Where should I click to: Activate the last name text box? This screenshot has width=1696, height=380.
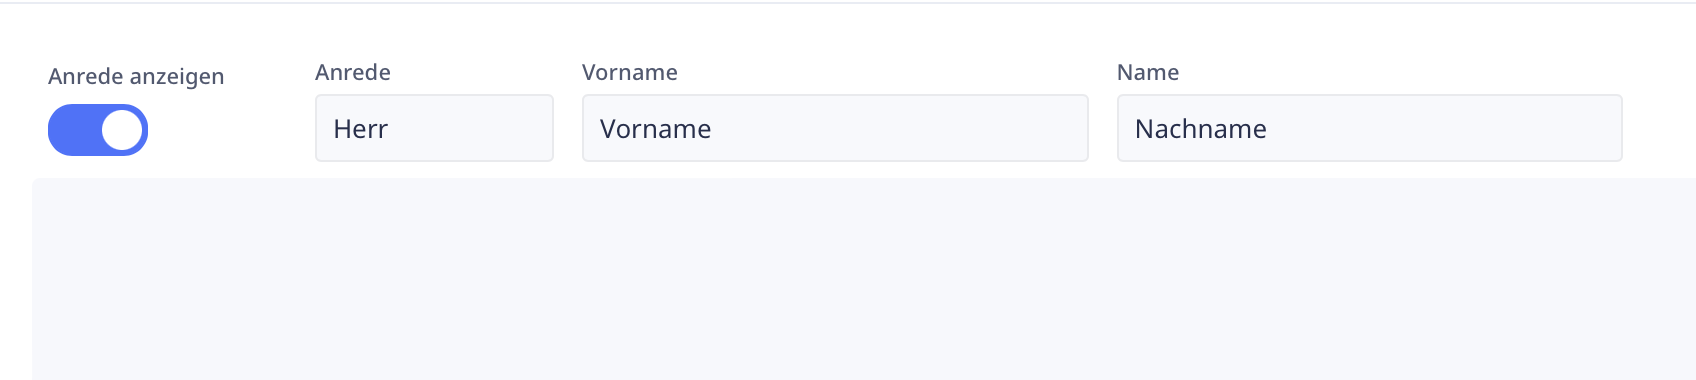point(1369,128)
